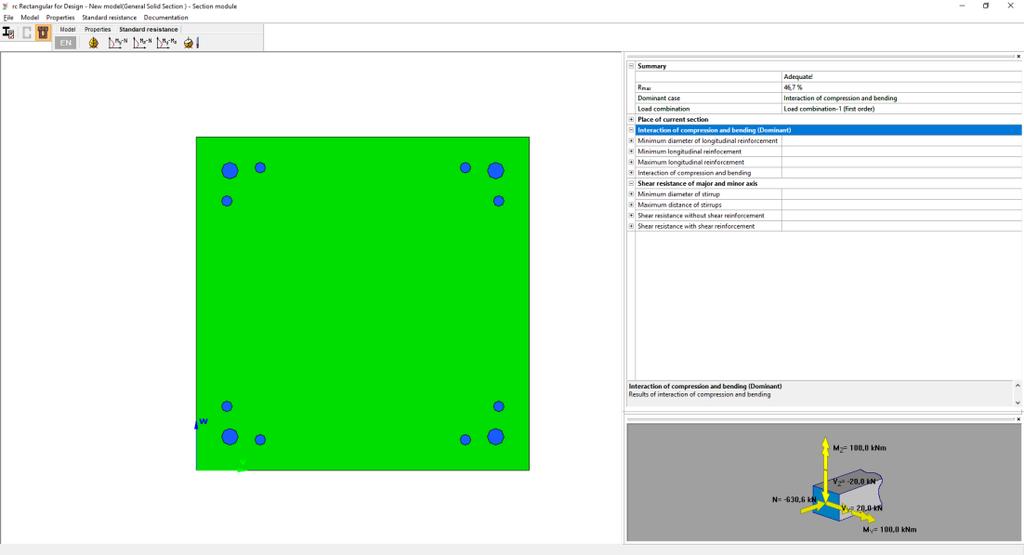Viewport: 1024px width, 555px height.
Task: Expand Minimum diameter of stirrup
Action: pos(632,194)
